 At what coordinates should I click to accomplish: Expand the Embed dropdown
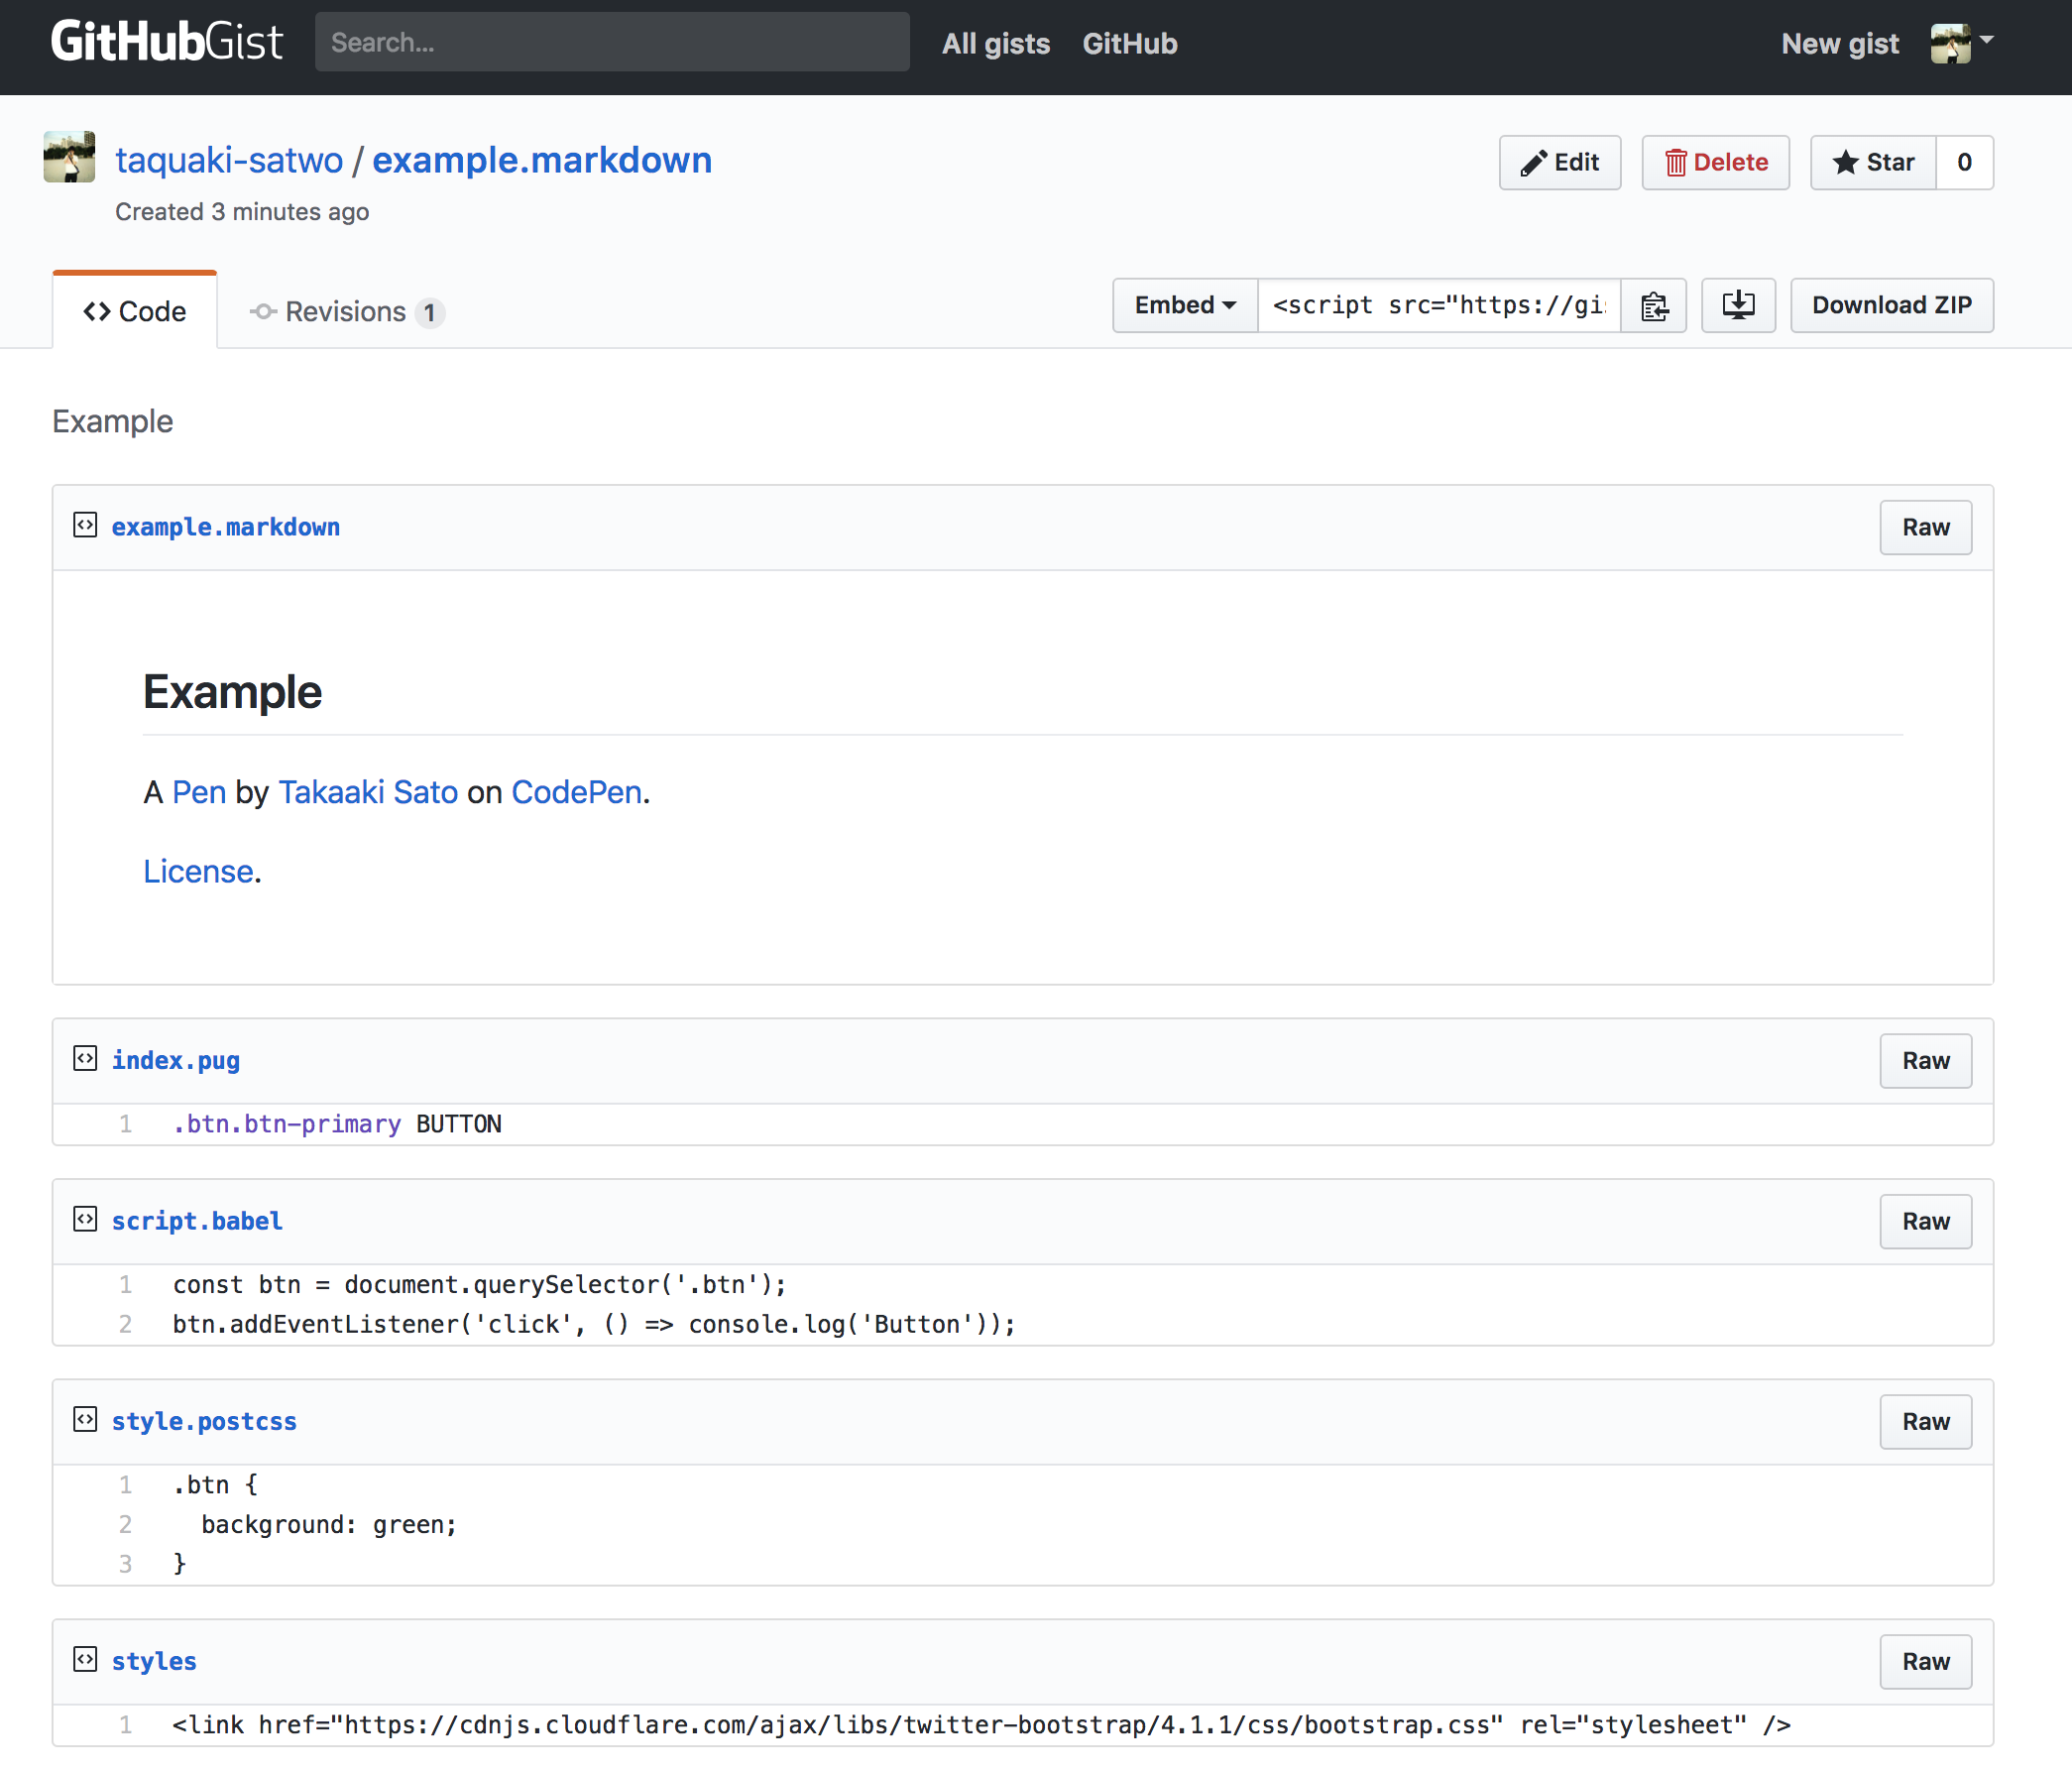coord(1185,305)
